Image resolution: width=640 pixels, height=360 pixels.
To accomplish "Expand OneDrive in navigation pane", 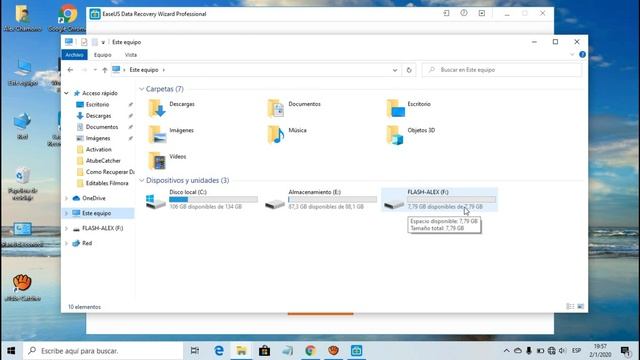I will click(67, 198).
